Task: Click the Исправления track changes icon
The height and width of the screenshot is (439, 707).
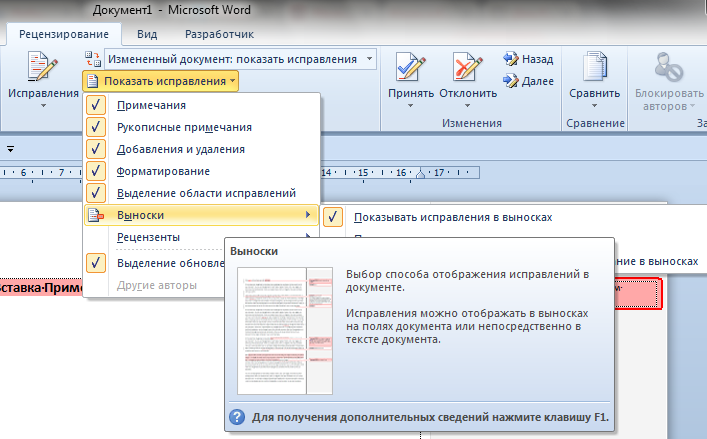Action: pyautogui.click(x=42, y=66)
